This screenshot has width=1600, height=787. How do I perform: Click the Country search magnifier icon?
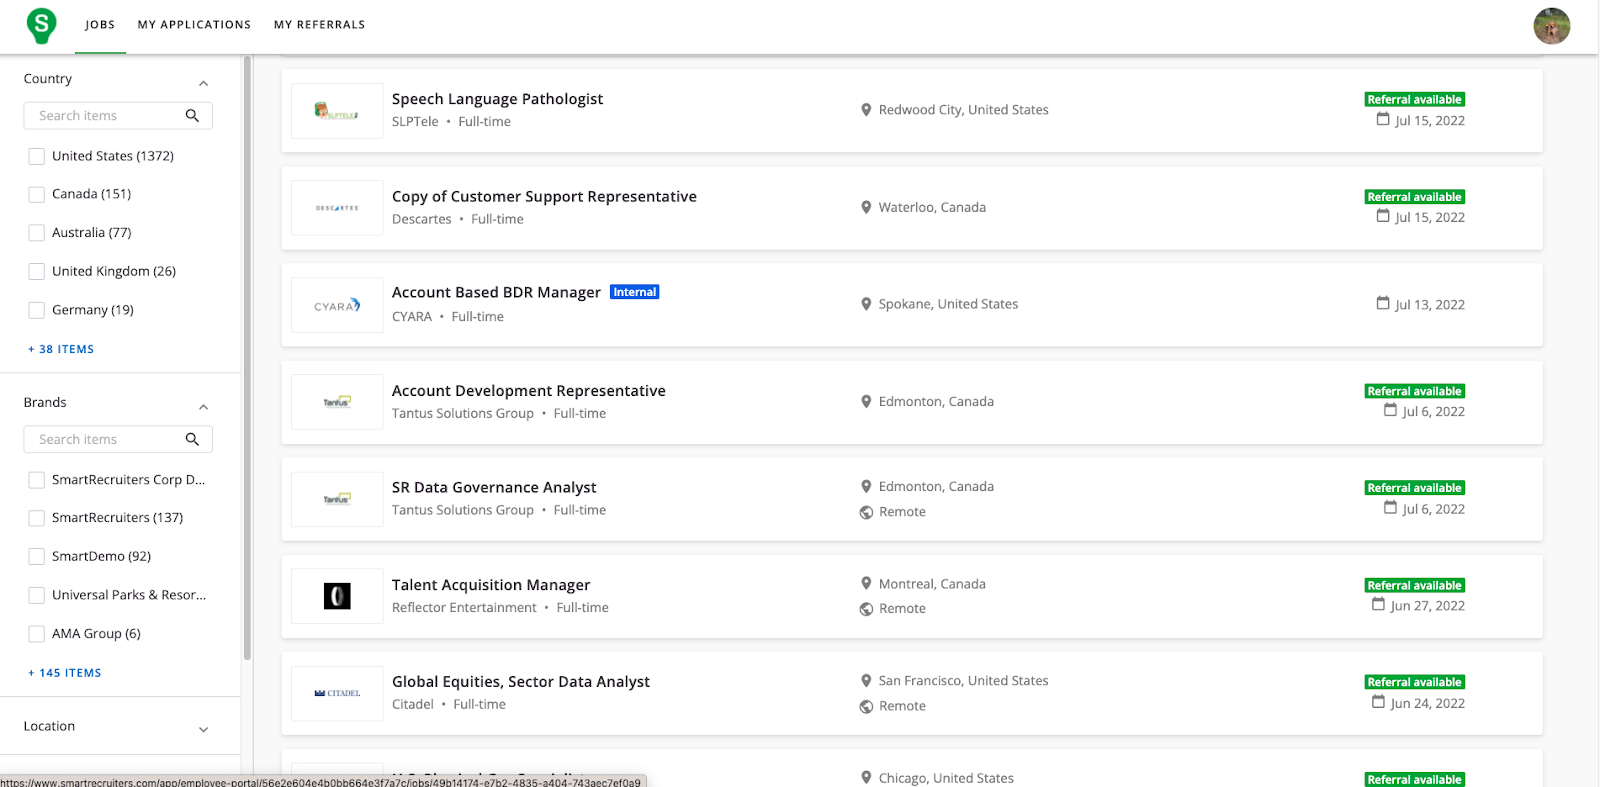pyautogui.click(x=192, y=116)
